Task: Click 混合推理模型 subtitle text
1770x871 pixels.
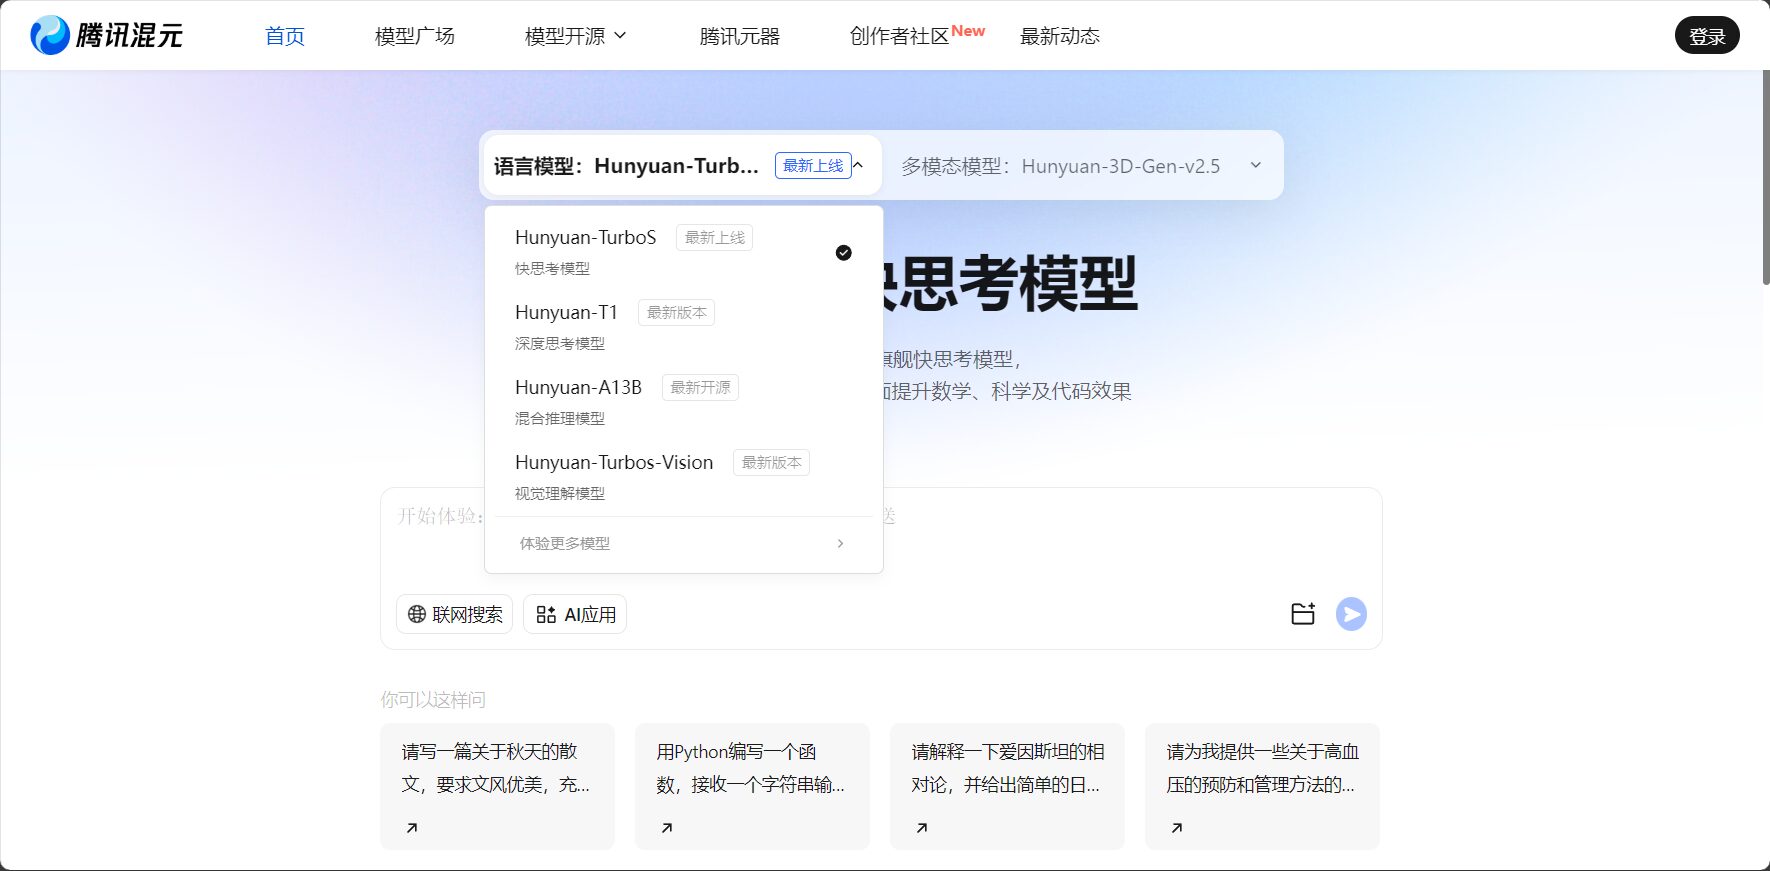Action: tap(560, 418)
